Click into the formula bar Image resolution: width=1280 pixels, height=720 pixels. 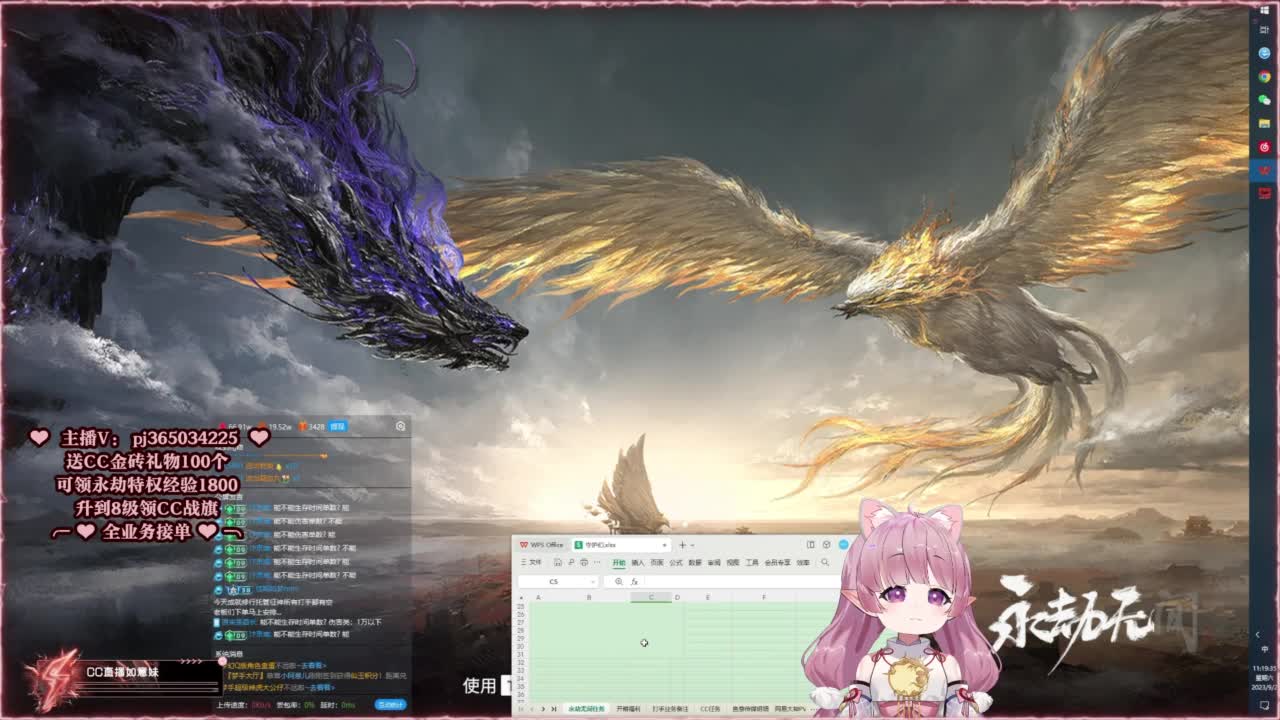pyautogui.click(x=742, y=581)
